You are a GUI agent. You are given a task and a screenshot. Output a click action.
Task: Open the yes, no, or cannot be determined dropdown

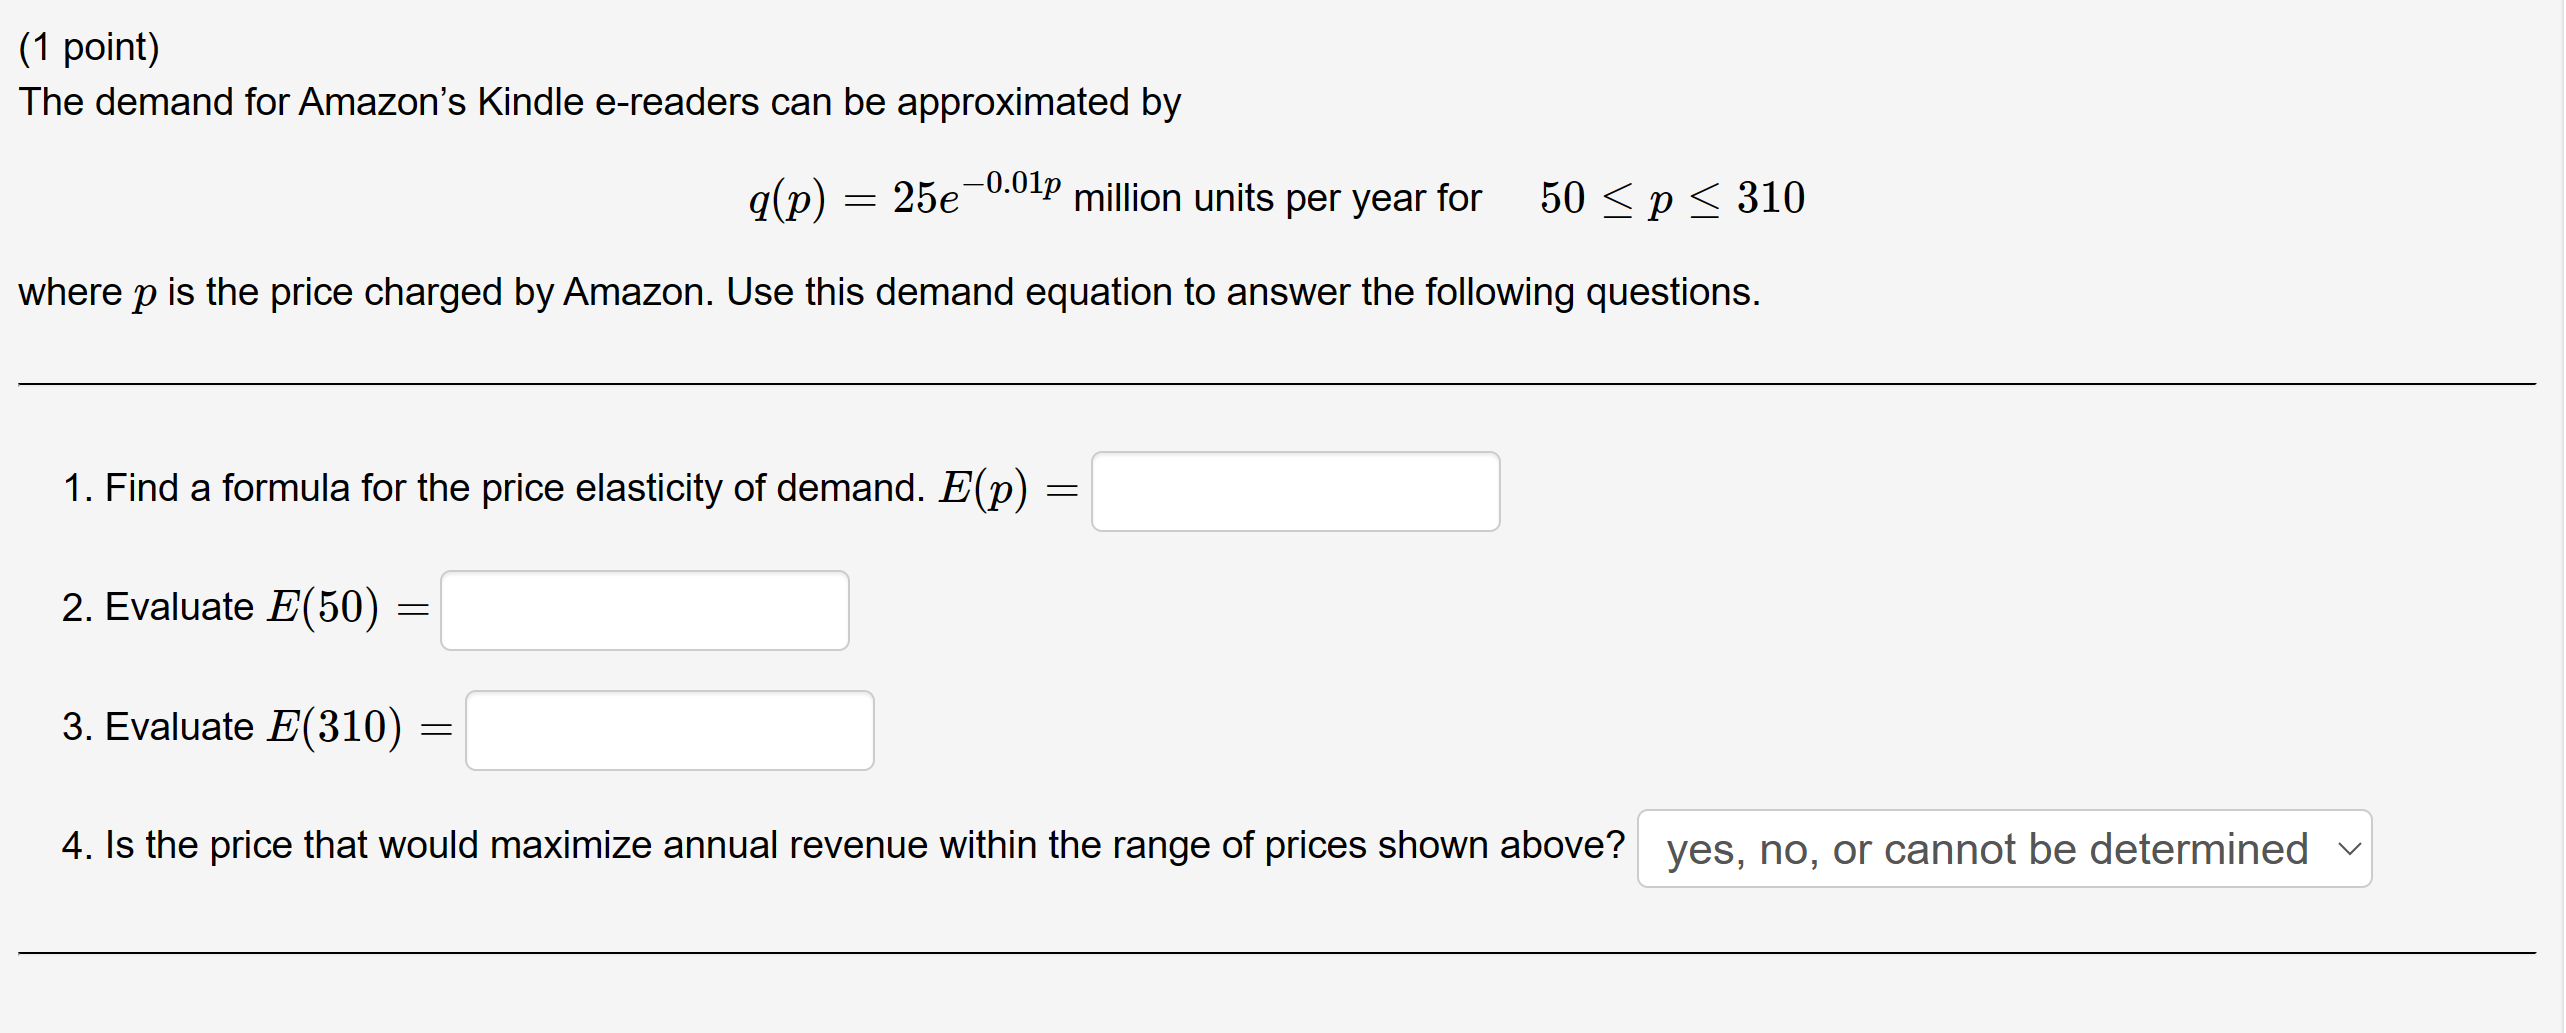2004,849
